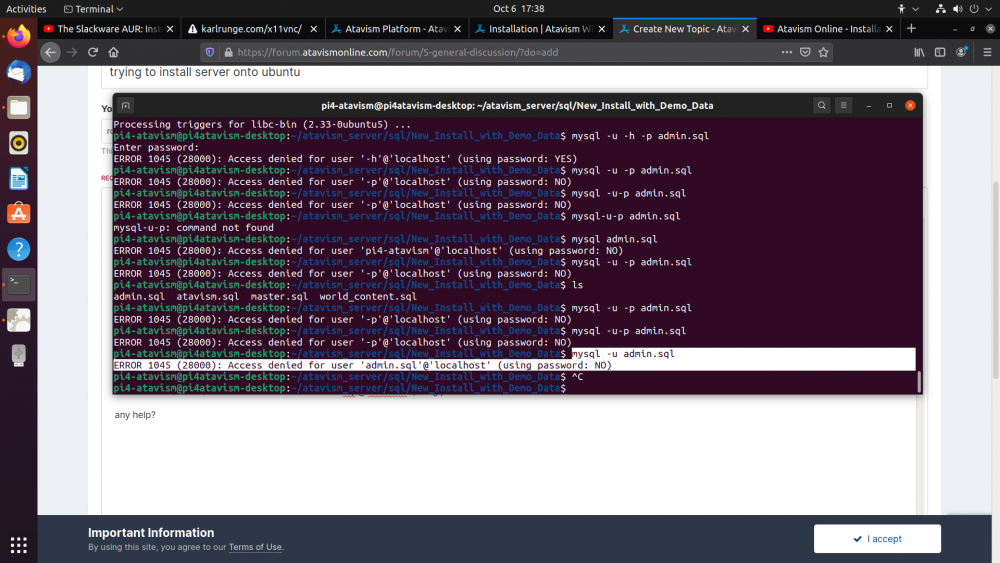Click the terminal window title text

pos(517,106)
